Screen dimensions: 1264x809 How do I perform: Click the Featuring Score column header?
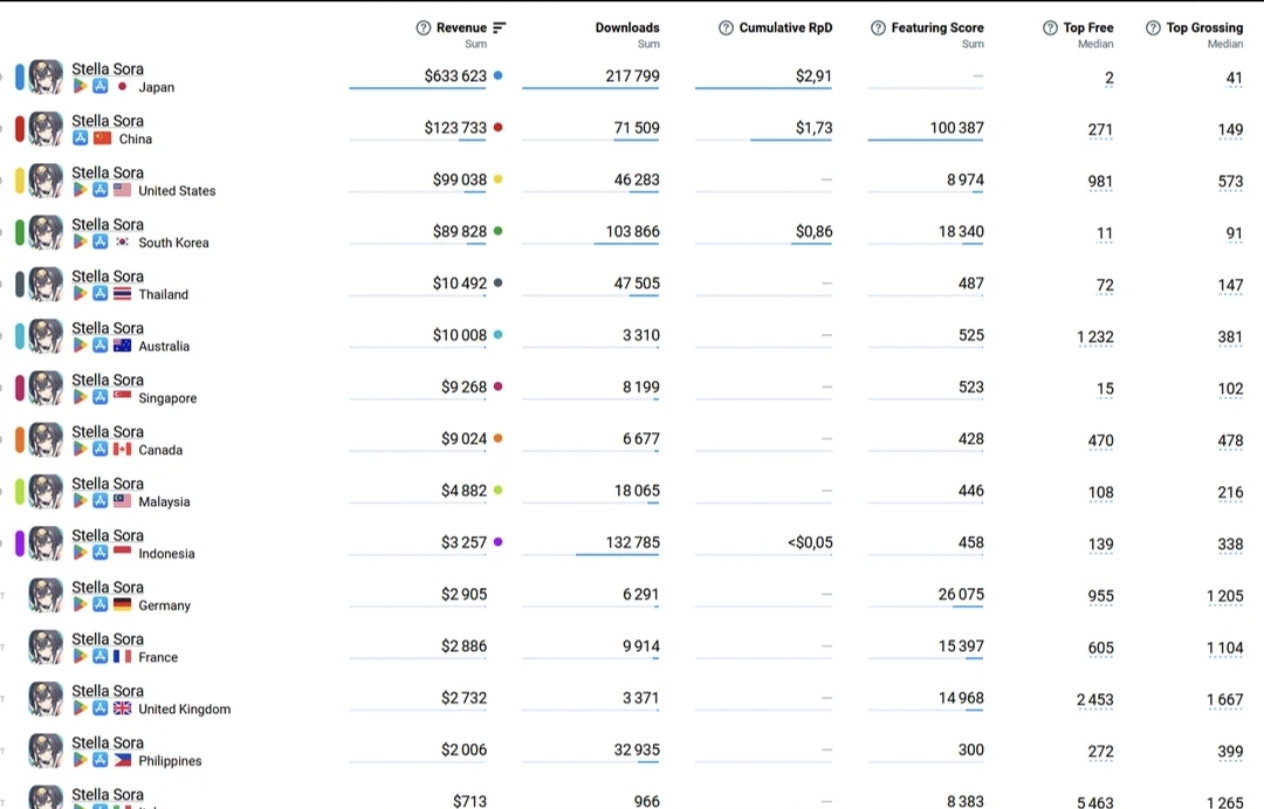point(937,28)
